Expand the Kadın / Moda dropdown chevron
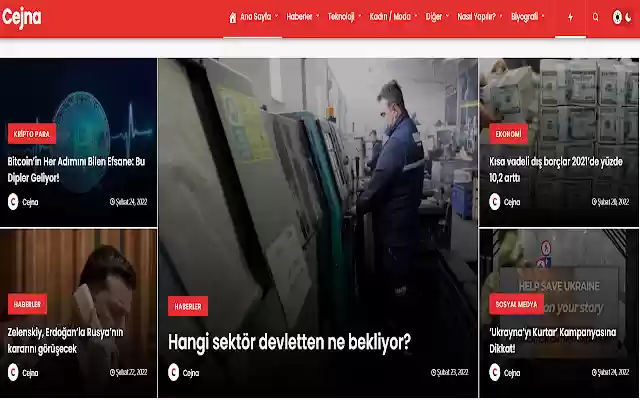The image size is (640, 400). coord(416,16)
